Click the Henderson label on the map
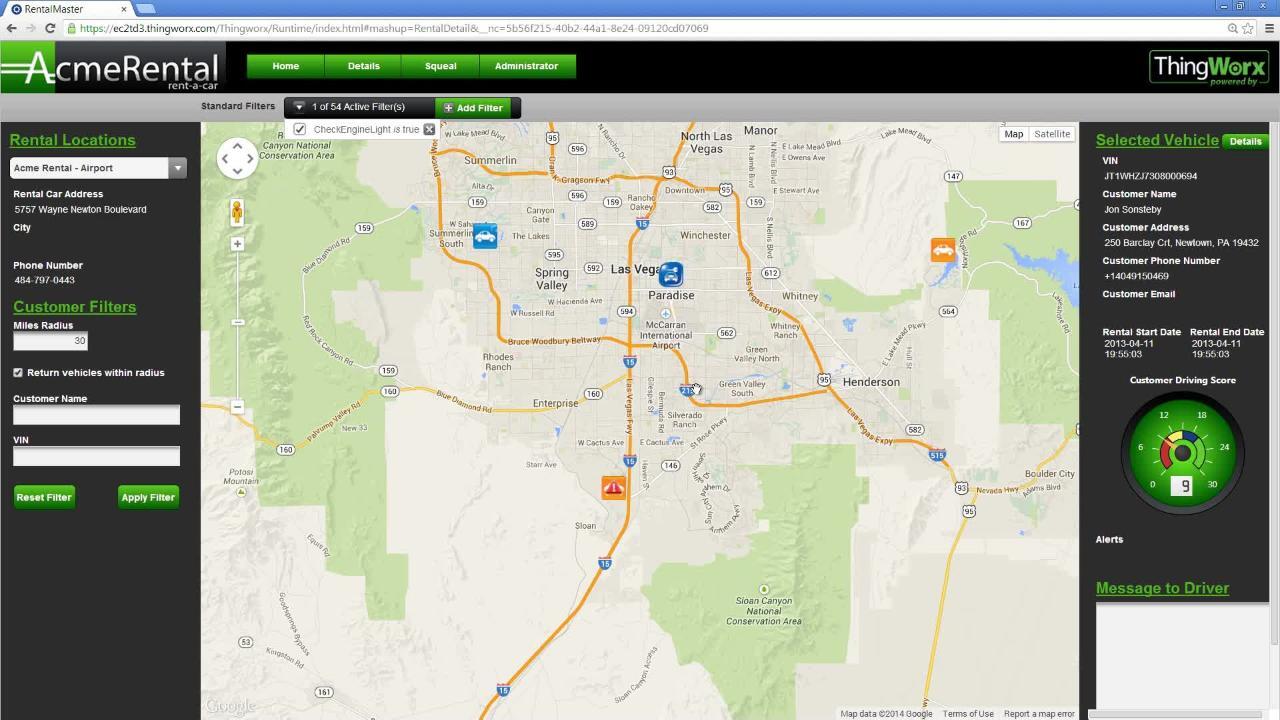 point(871,382)
